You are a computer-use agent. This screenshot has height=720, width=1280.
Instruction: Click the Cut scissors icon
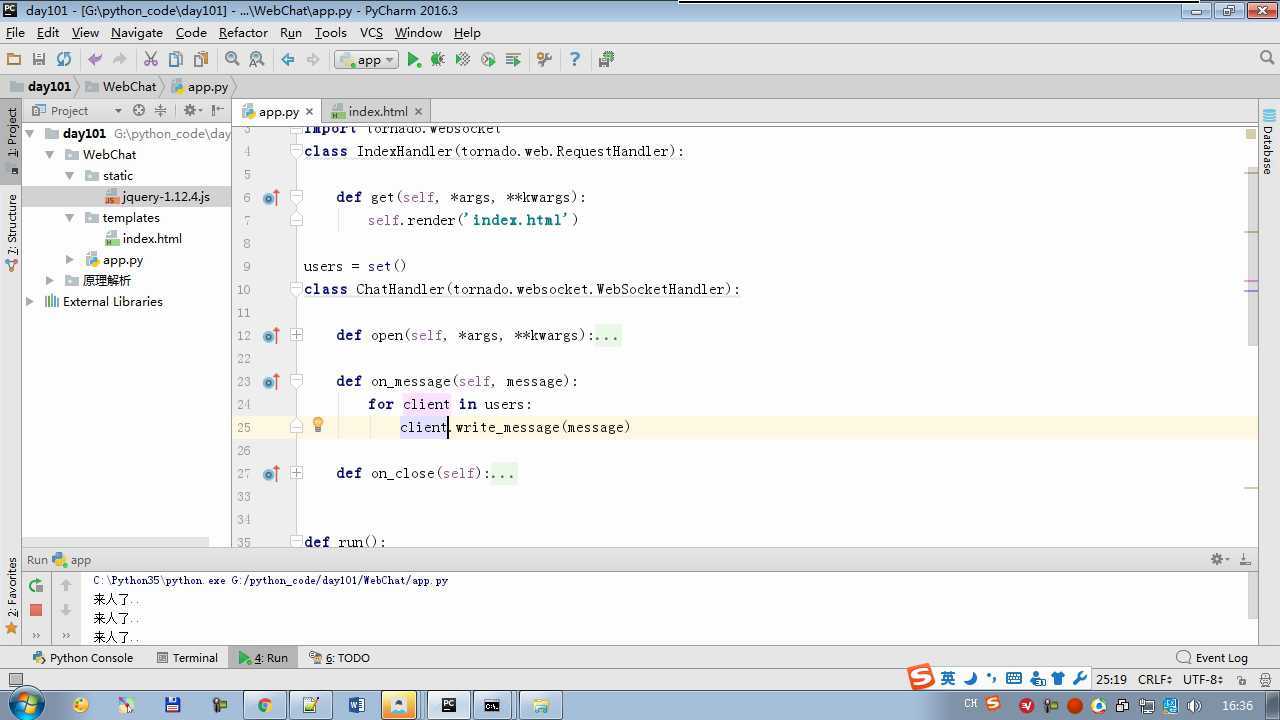(x=151, y=60)
